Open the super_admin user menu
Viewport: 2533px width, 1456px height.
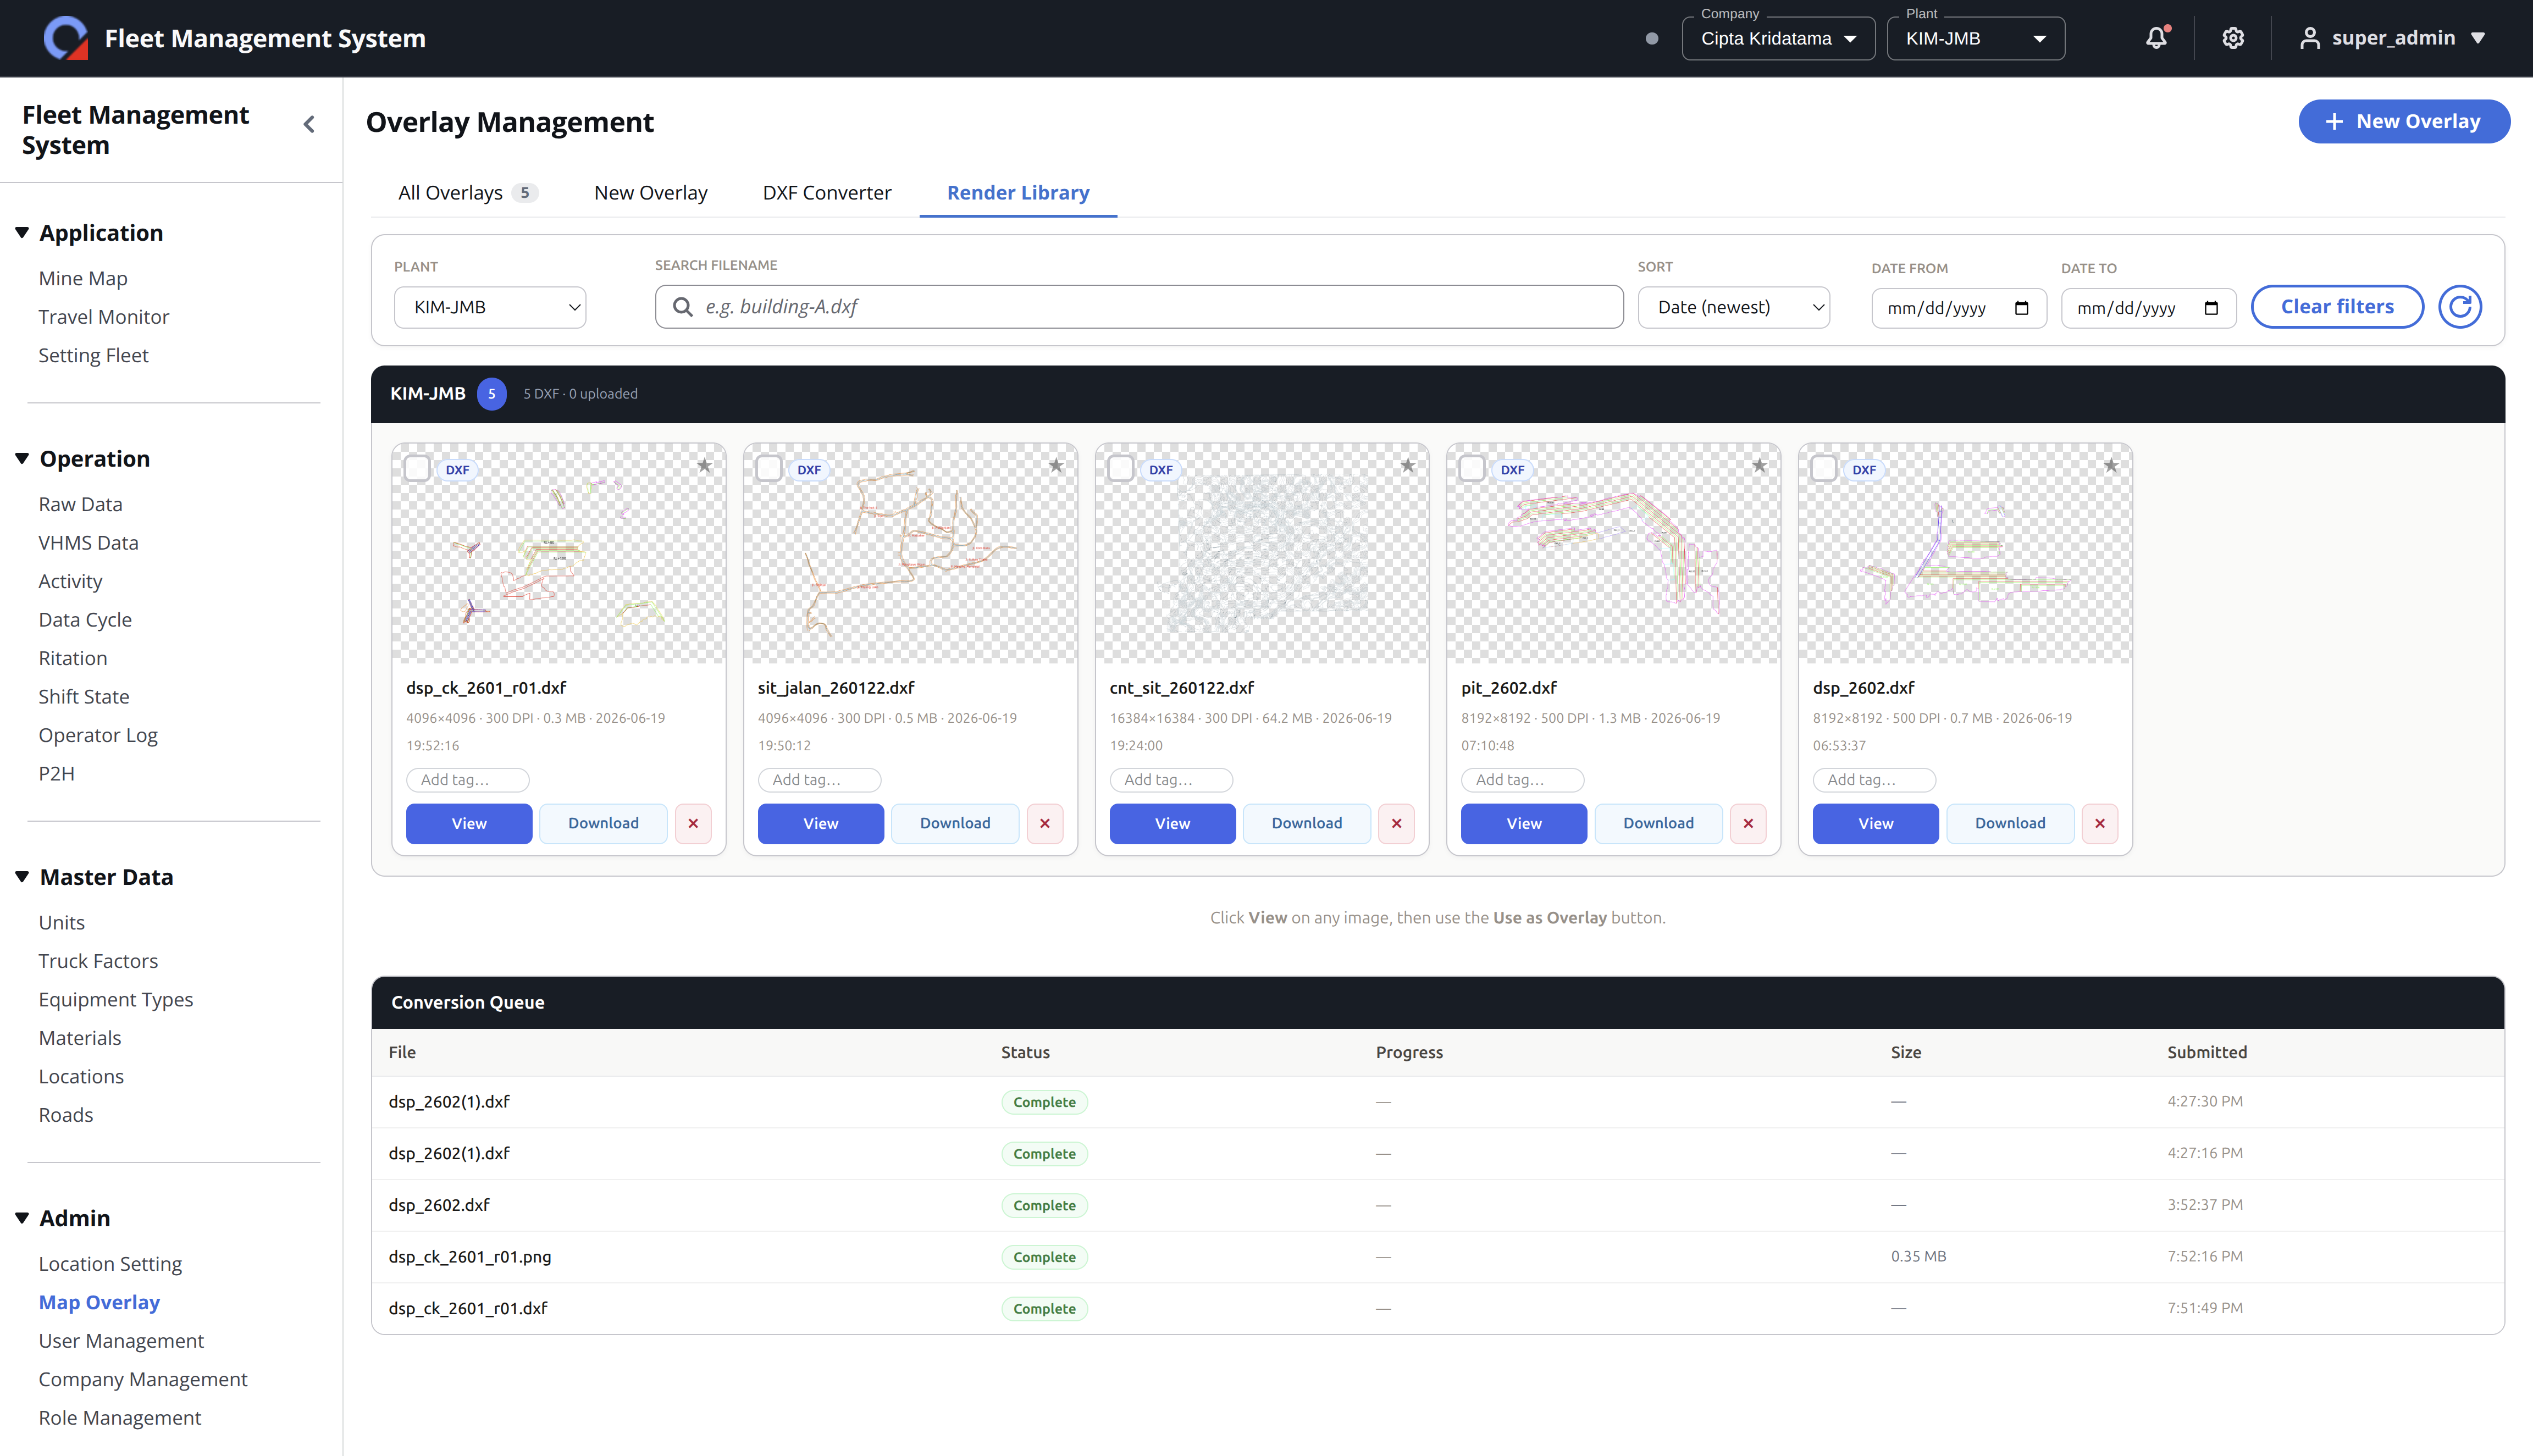(x=2392, y=38)
